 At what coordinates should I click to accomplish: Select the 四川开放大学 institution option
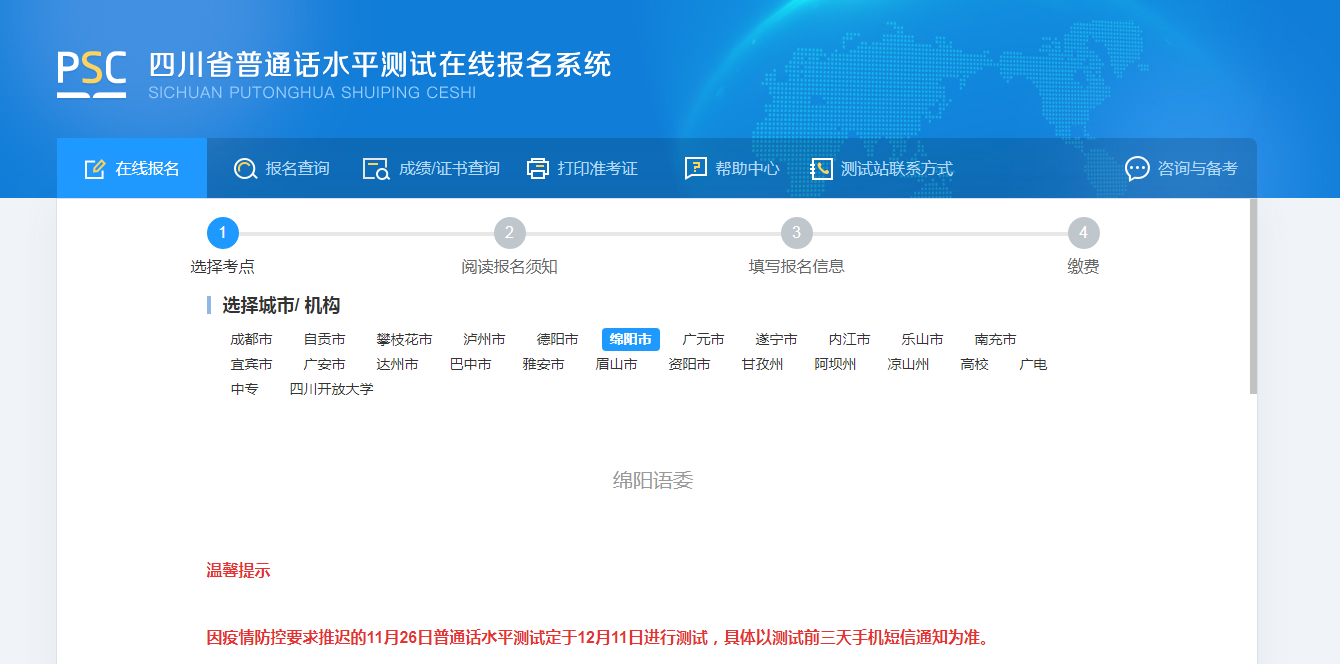click(x=331, y=389)
